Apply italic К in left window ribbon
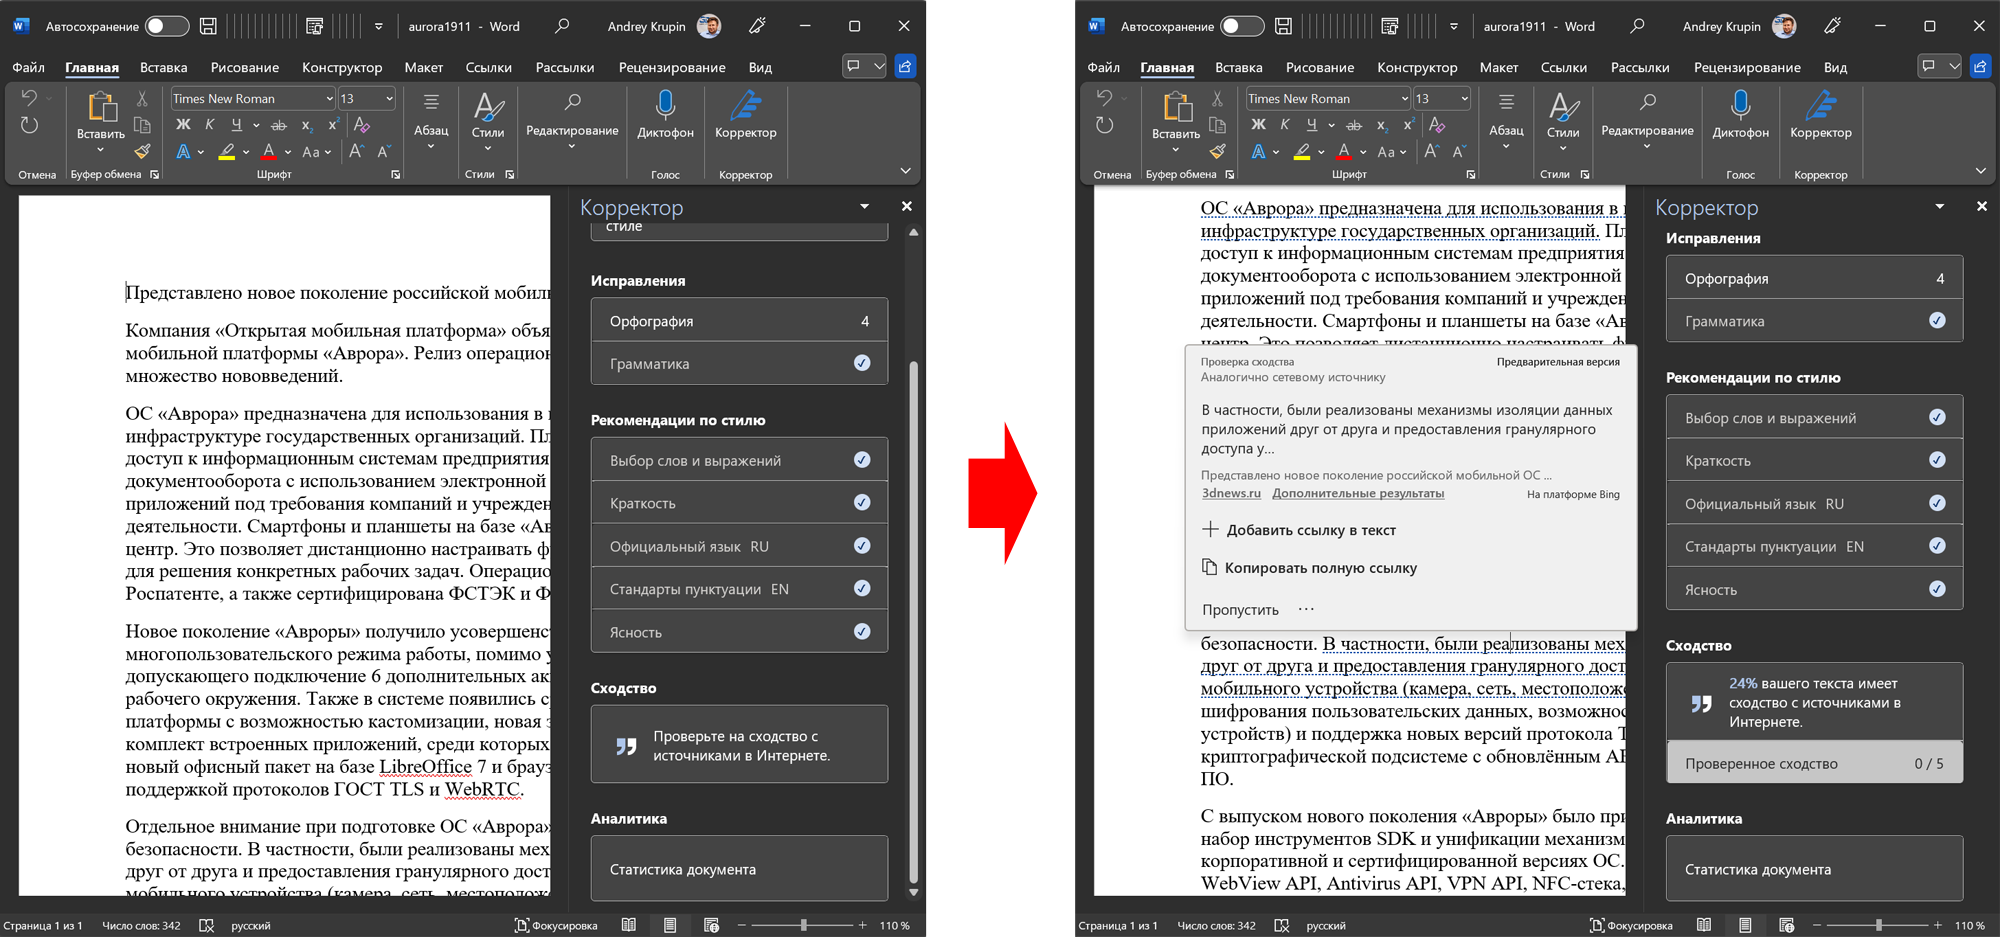This screenshot has width=2000, height=937. tap(209, 125)
